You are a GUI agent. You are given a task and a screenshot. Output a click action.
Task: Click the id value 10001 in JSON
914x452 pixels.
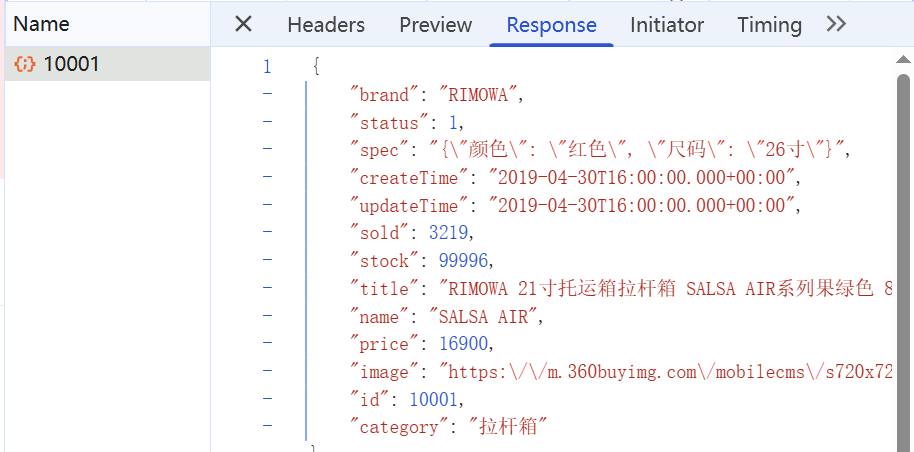point(434,399)
